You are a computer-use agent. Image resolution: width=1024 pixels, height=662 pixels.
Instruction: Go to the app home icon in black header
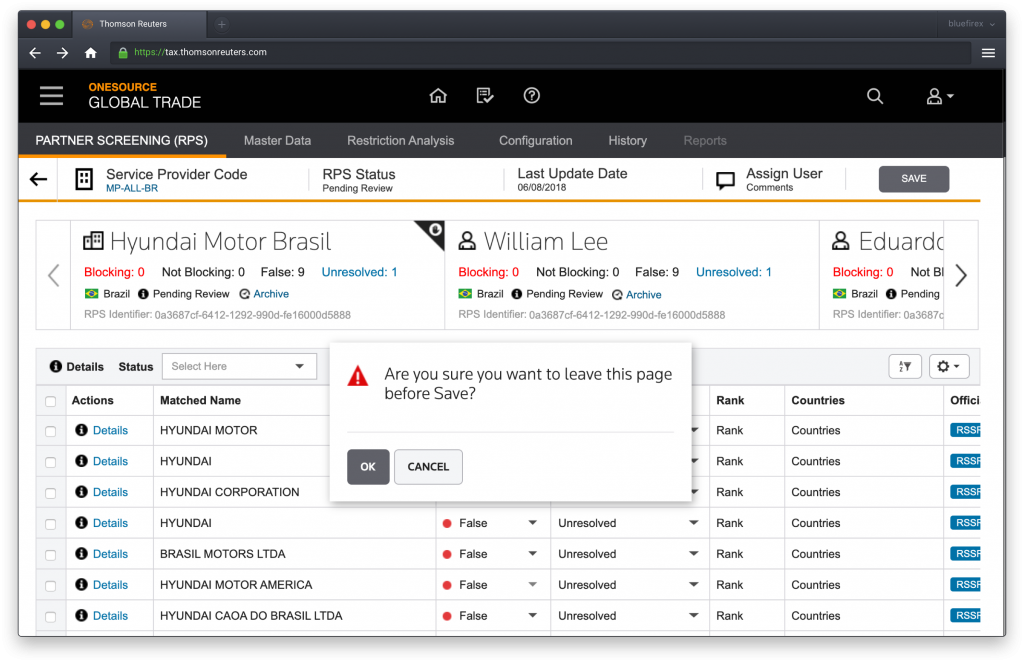[438, 96]
